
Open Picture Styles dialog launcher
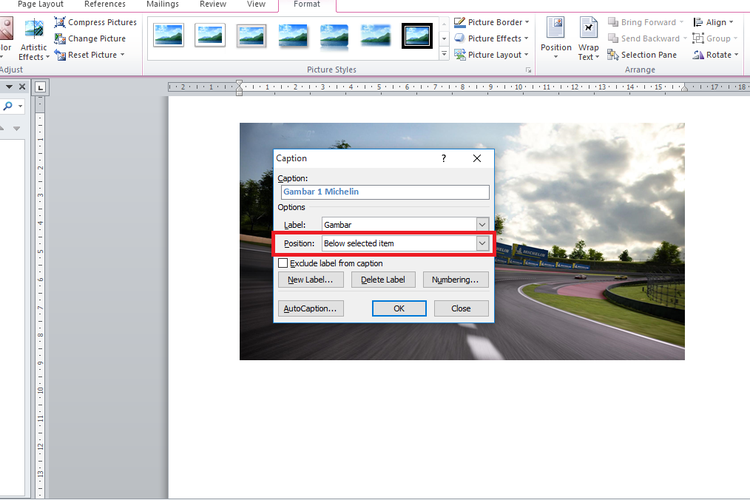(529, 70)
